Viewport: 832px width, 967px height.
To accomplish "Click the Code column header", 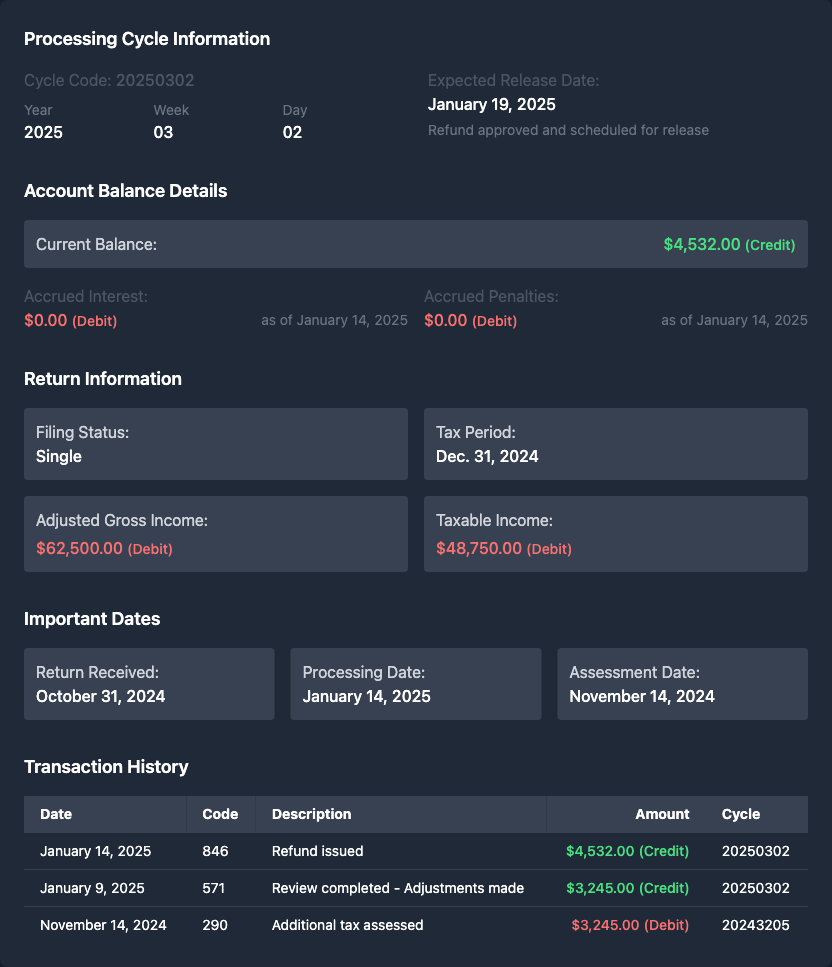I will pos(220,814).
